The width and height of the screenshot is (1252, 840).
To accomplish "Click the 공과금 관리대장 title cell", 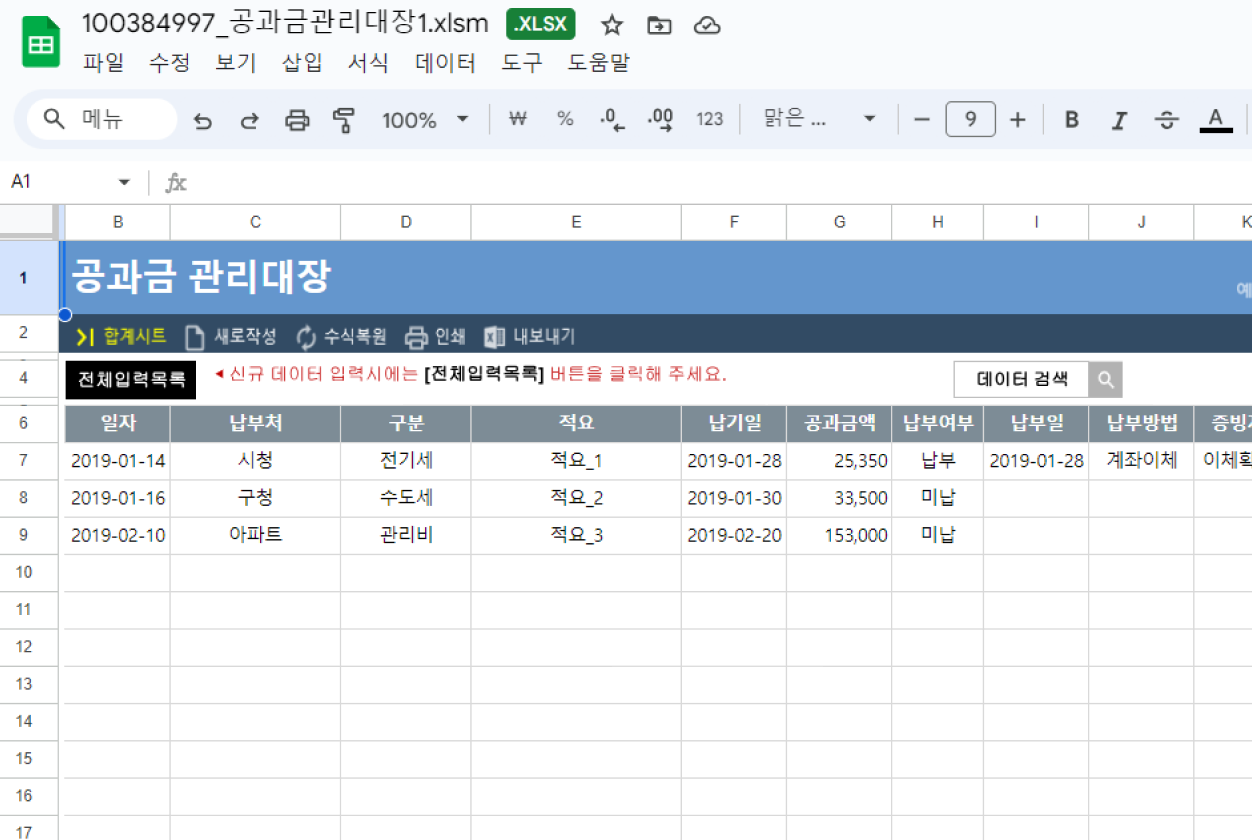I will (x=200, y=277).
